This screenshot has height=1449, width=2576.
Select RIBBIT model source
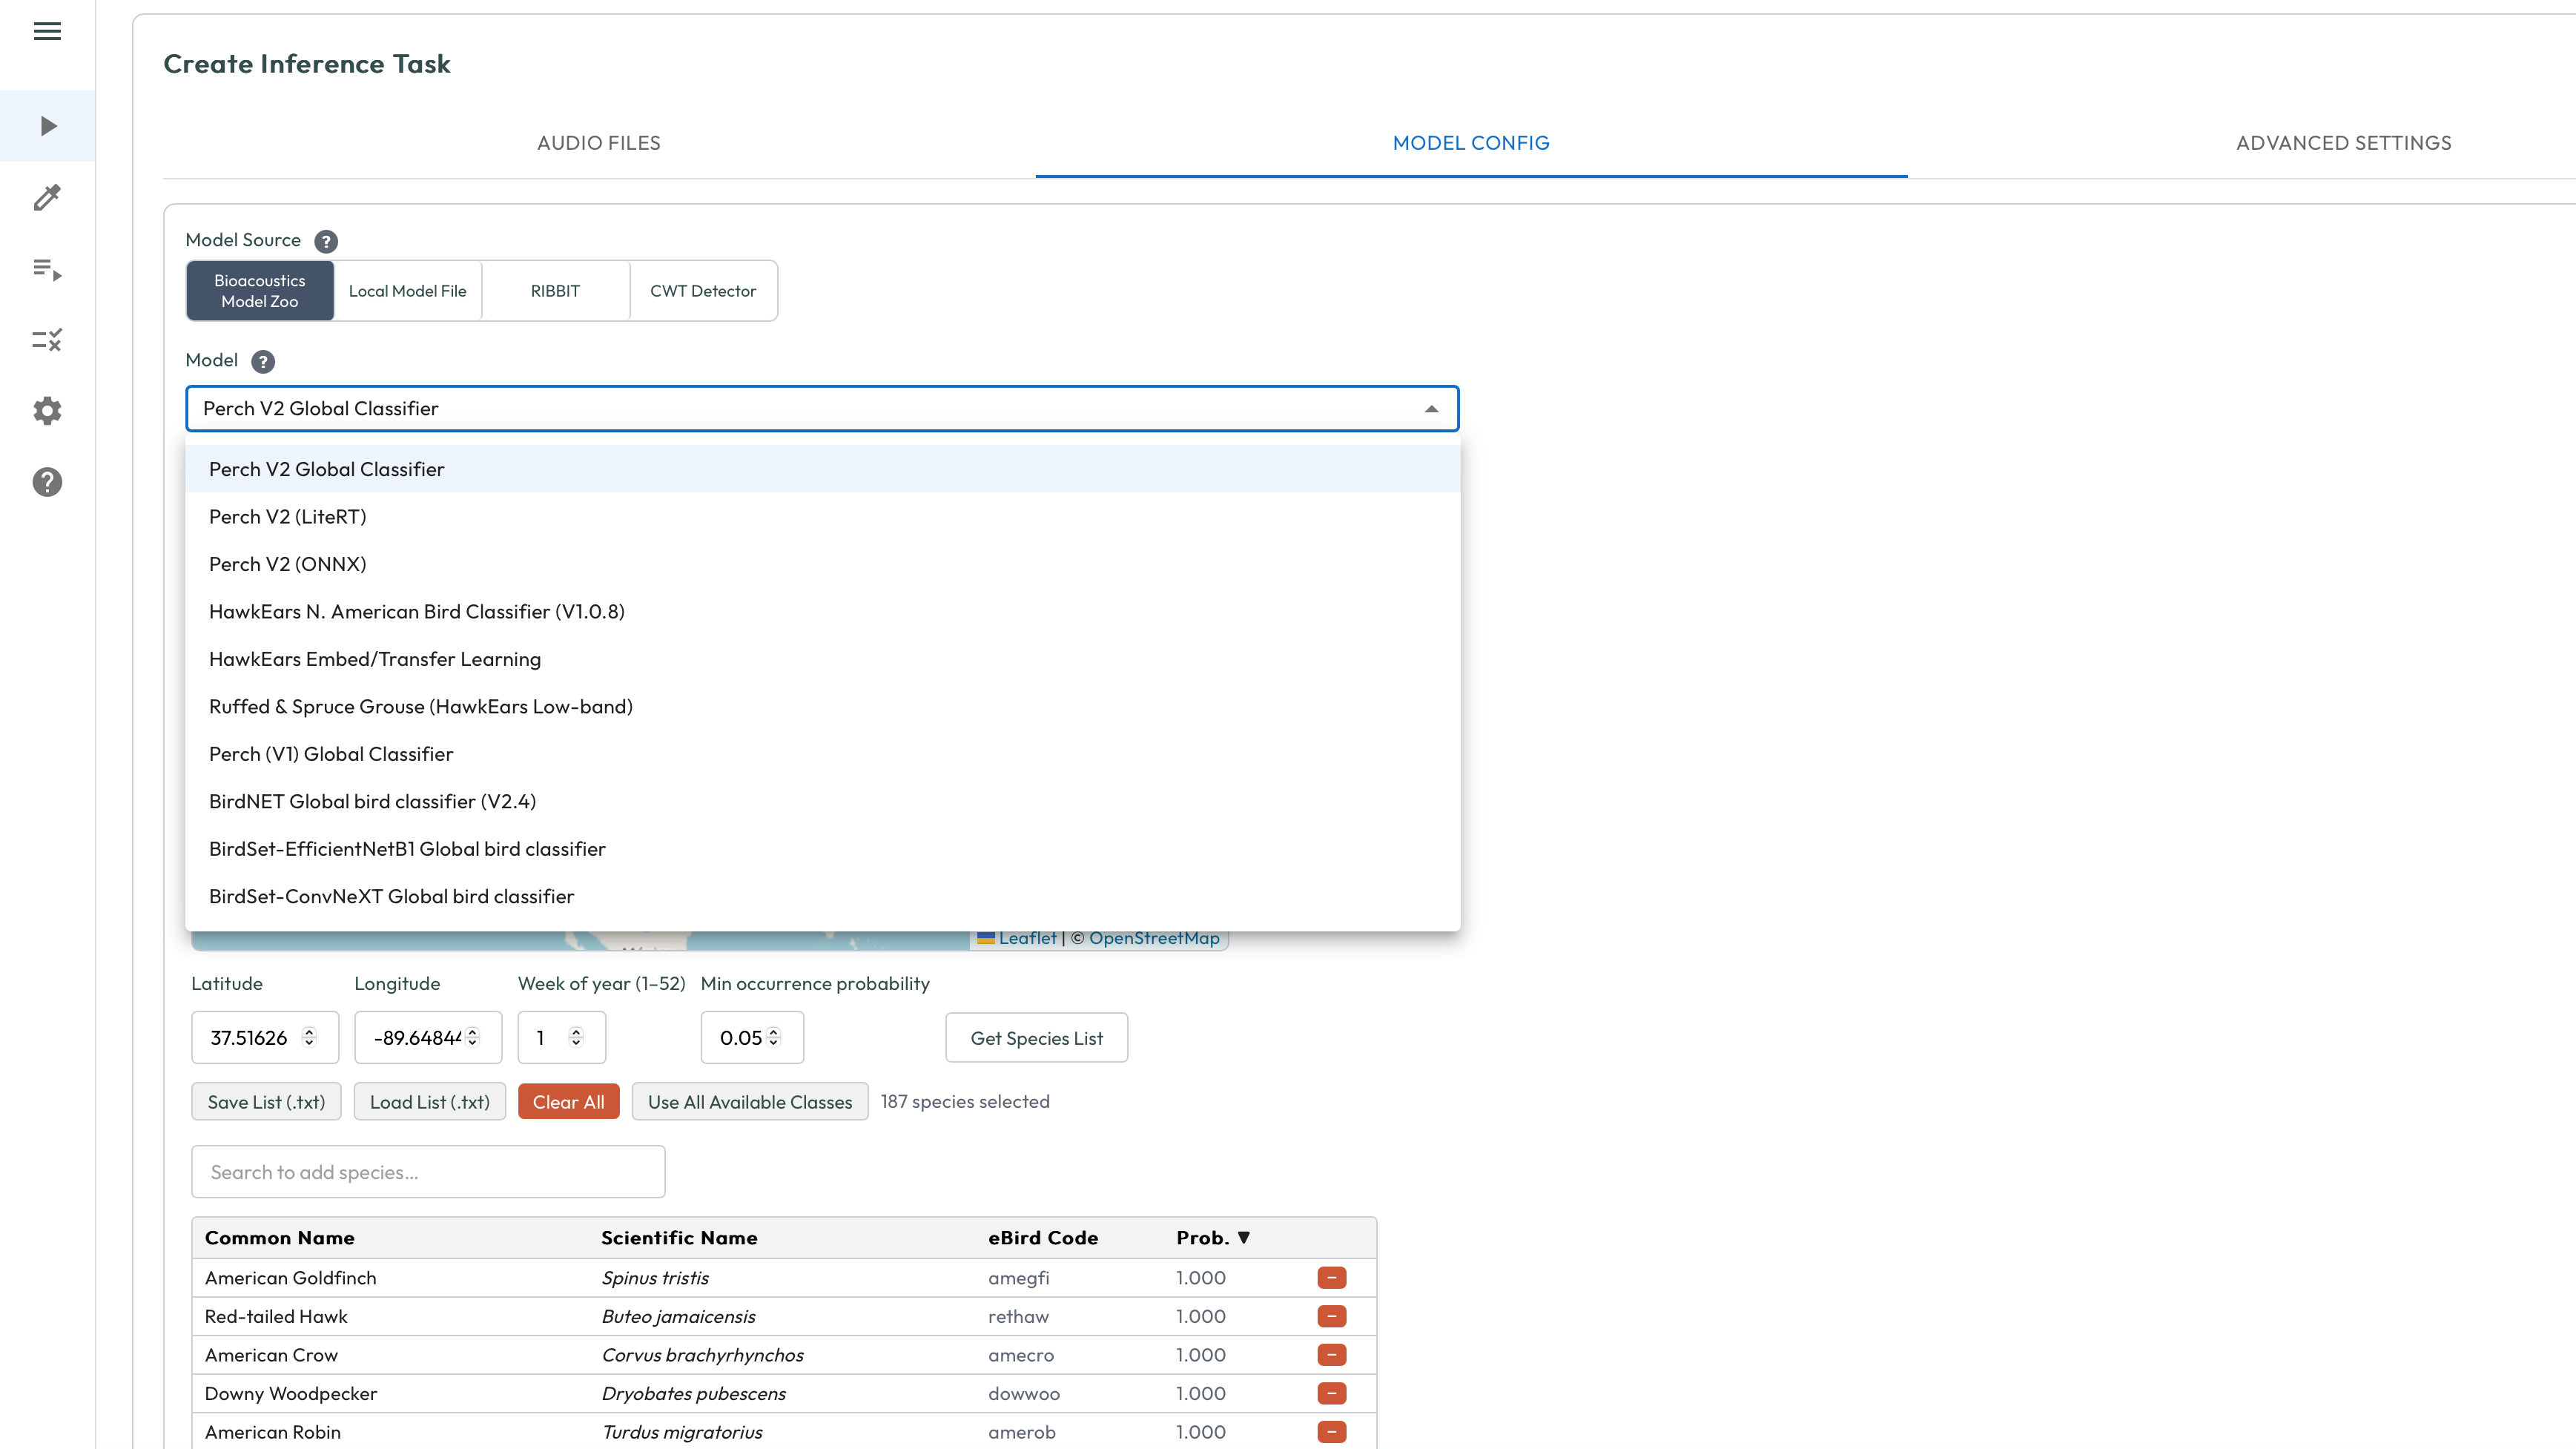(555, 291)
